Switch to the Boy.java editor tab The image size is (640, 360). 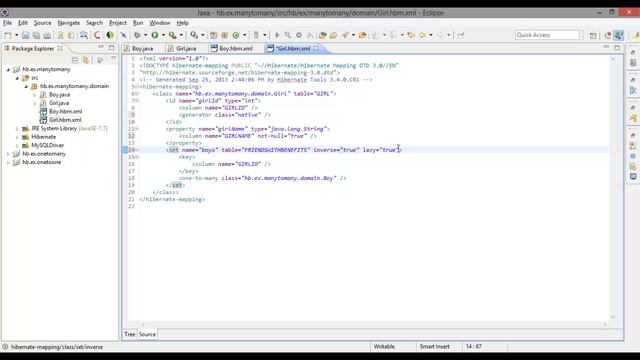tap(142, 48)
